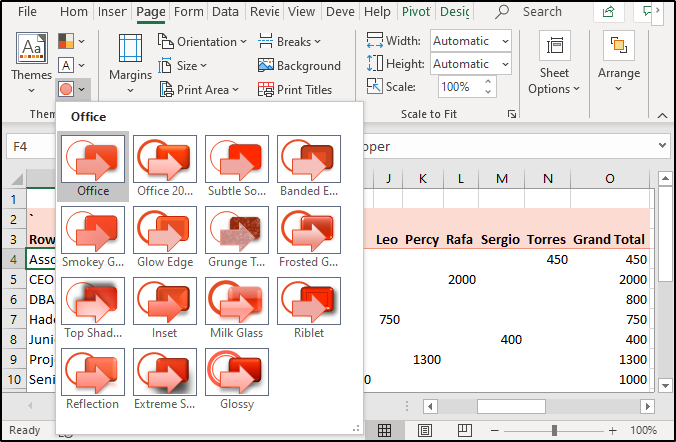Image resolution: width=676 pixels, height=442 pixels.
Task: Collapse the ribbon
Action: 662,115
